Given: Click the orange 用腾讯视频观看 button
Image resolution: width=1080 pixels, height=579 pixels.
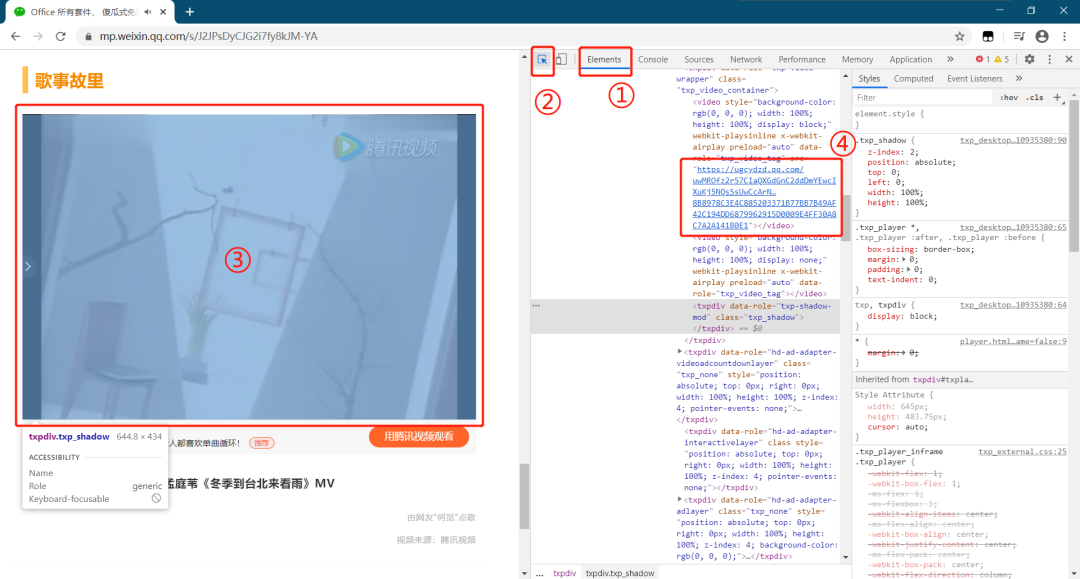Looking at the screenshot, I should [419, 436].
